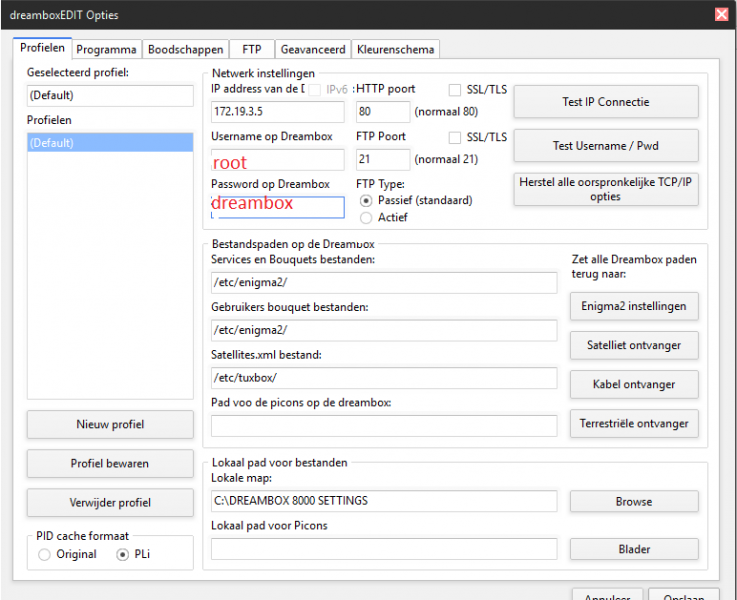Open the Boodschappen tab
Image resolution: width=737 pixels, height=600 pixels.
point(184,49)
